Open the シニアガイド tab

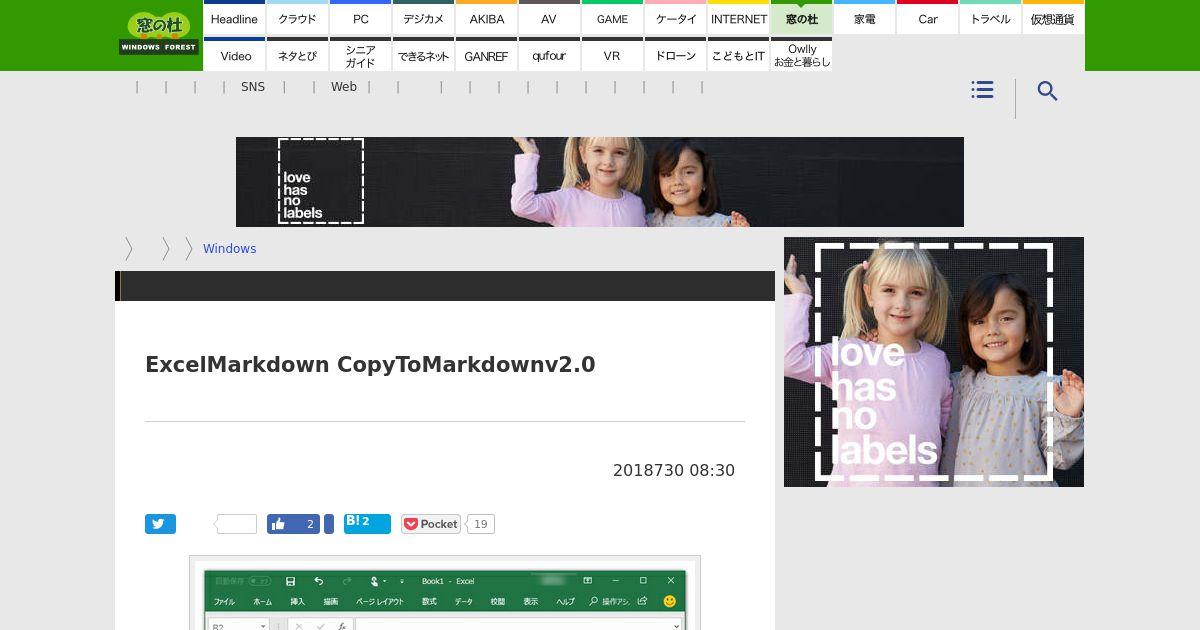[x=360, y=55]
